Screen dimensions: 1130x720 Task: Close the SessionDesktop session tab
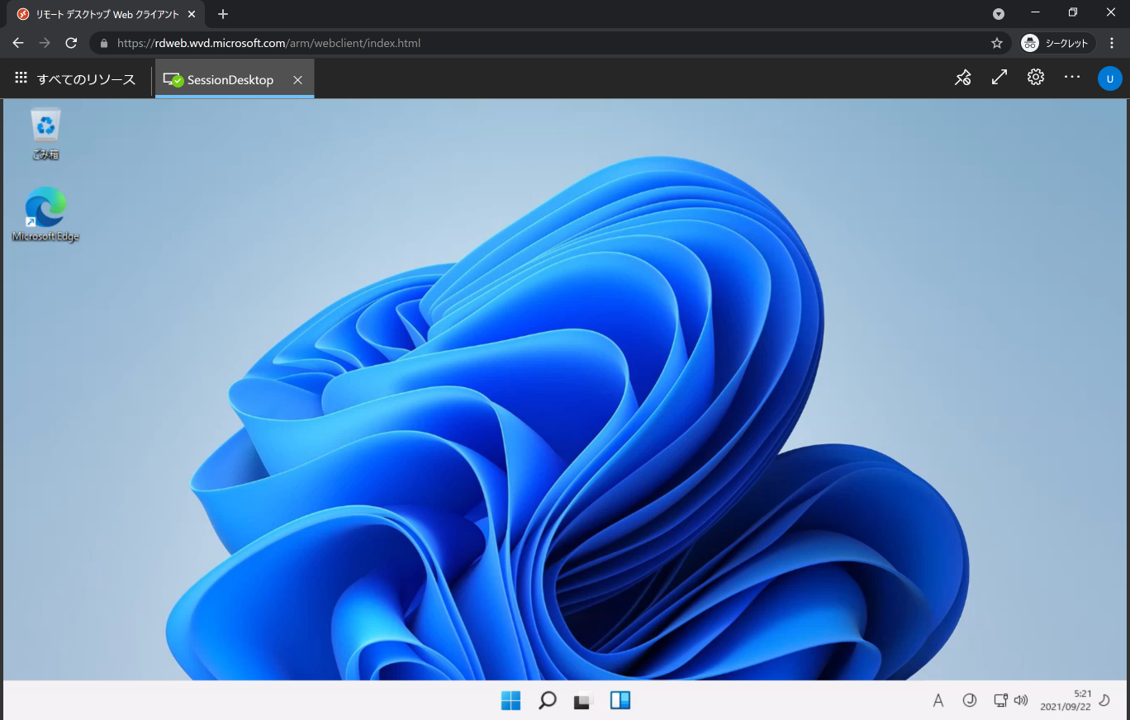pyautogui.click(x=297, y=80)
